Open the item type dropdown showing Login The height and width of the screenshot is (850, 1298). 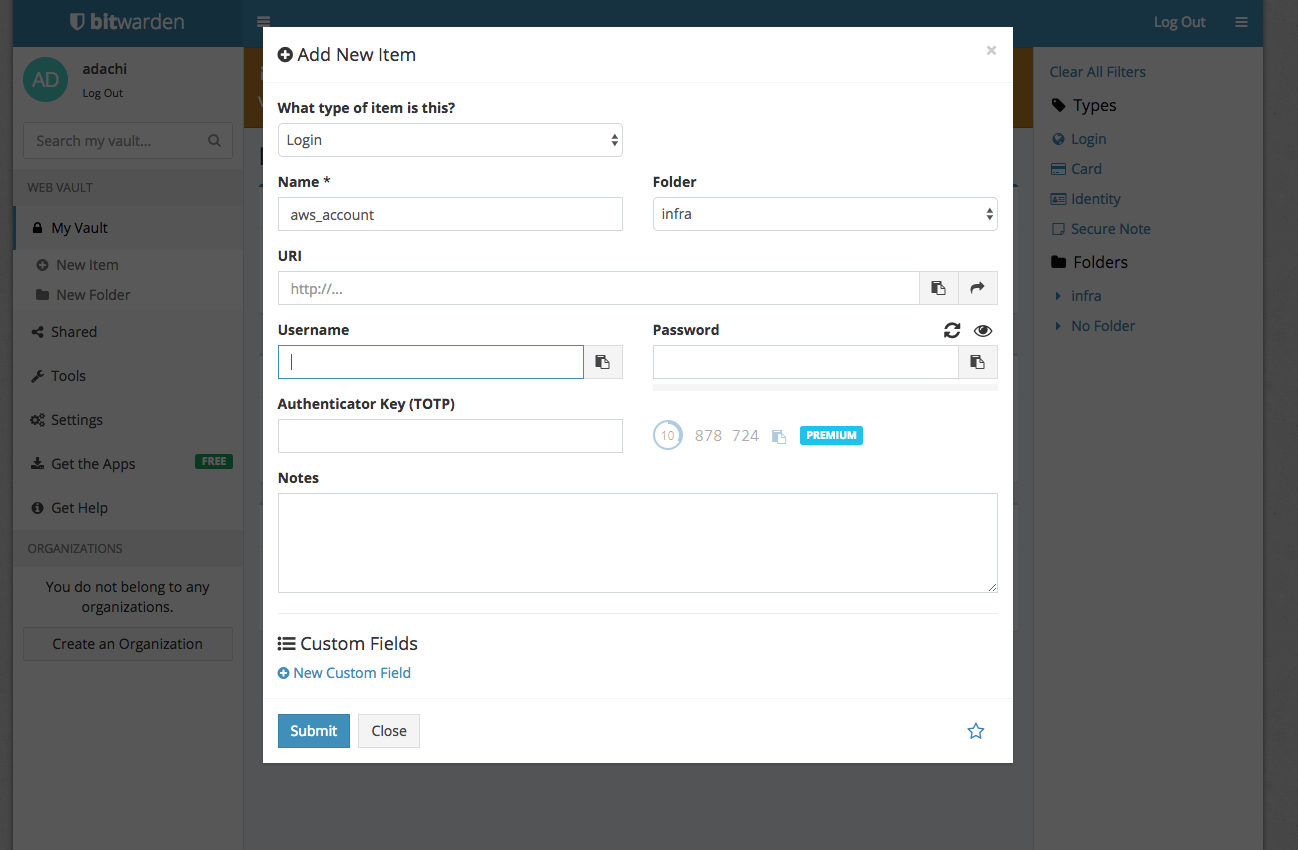(x=450, y=140)
